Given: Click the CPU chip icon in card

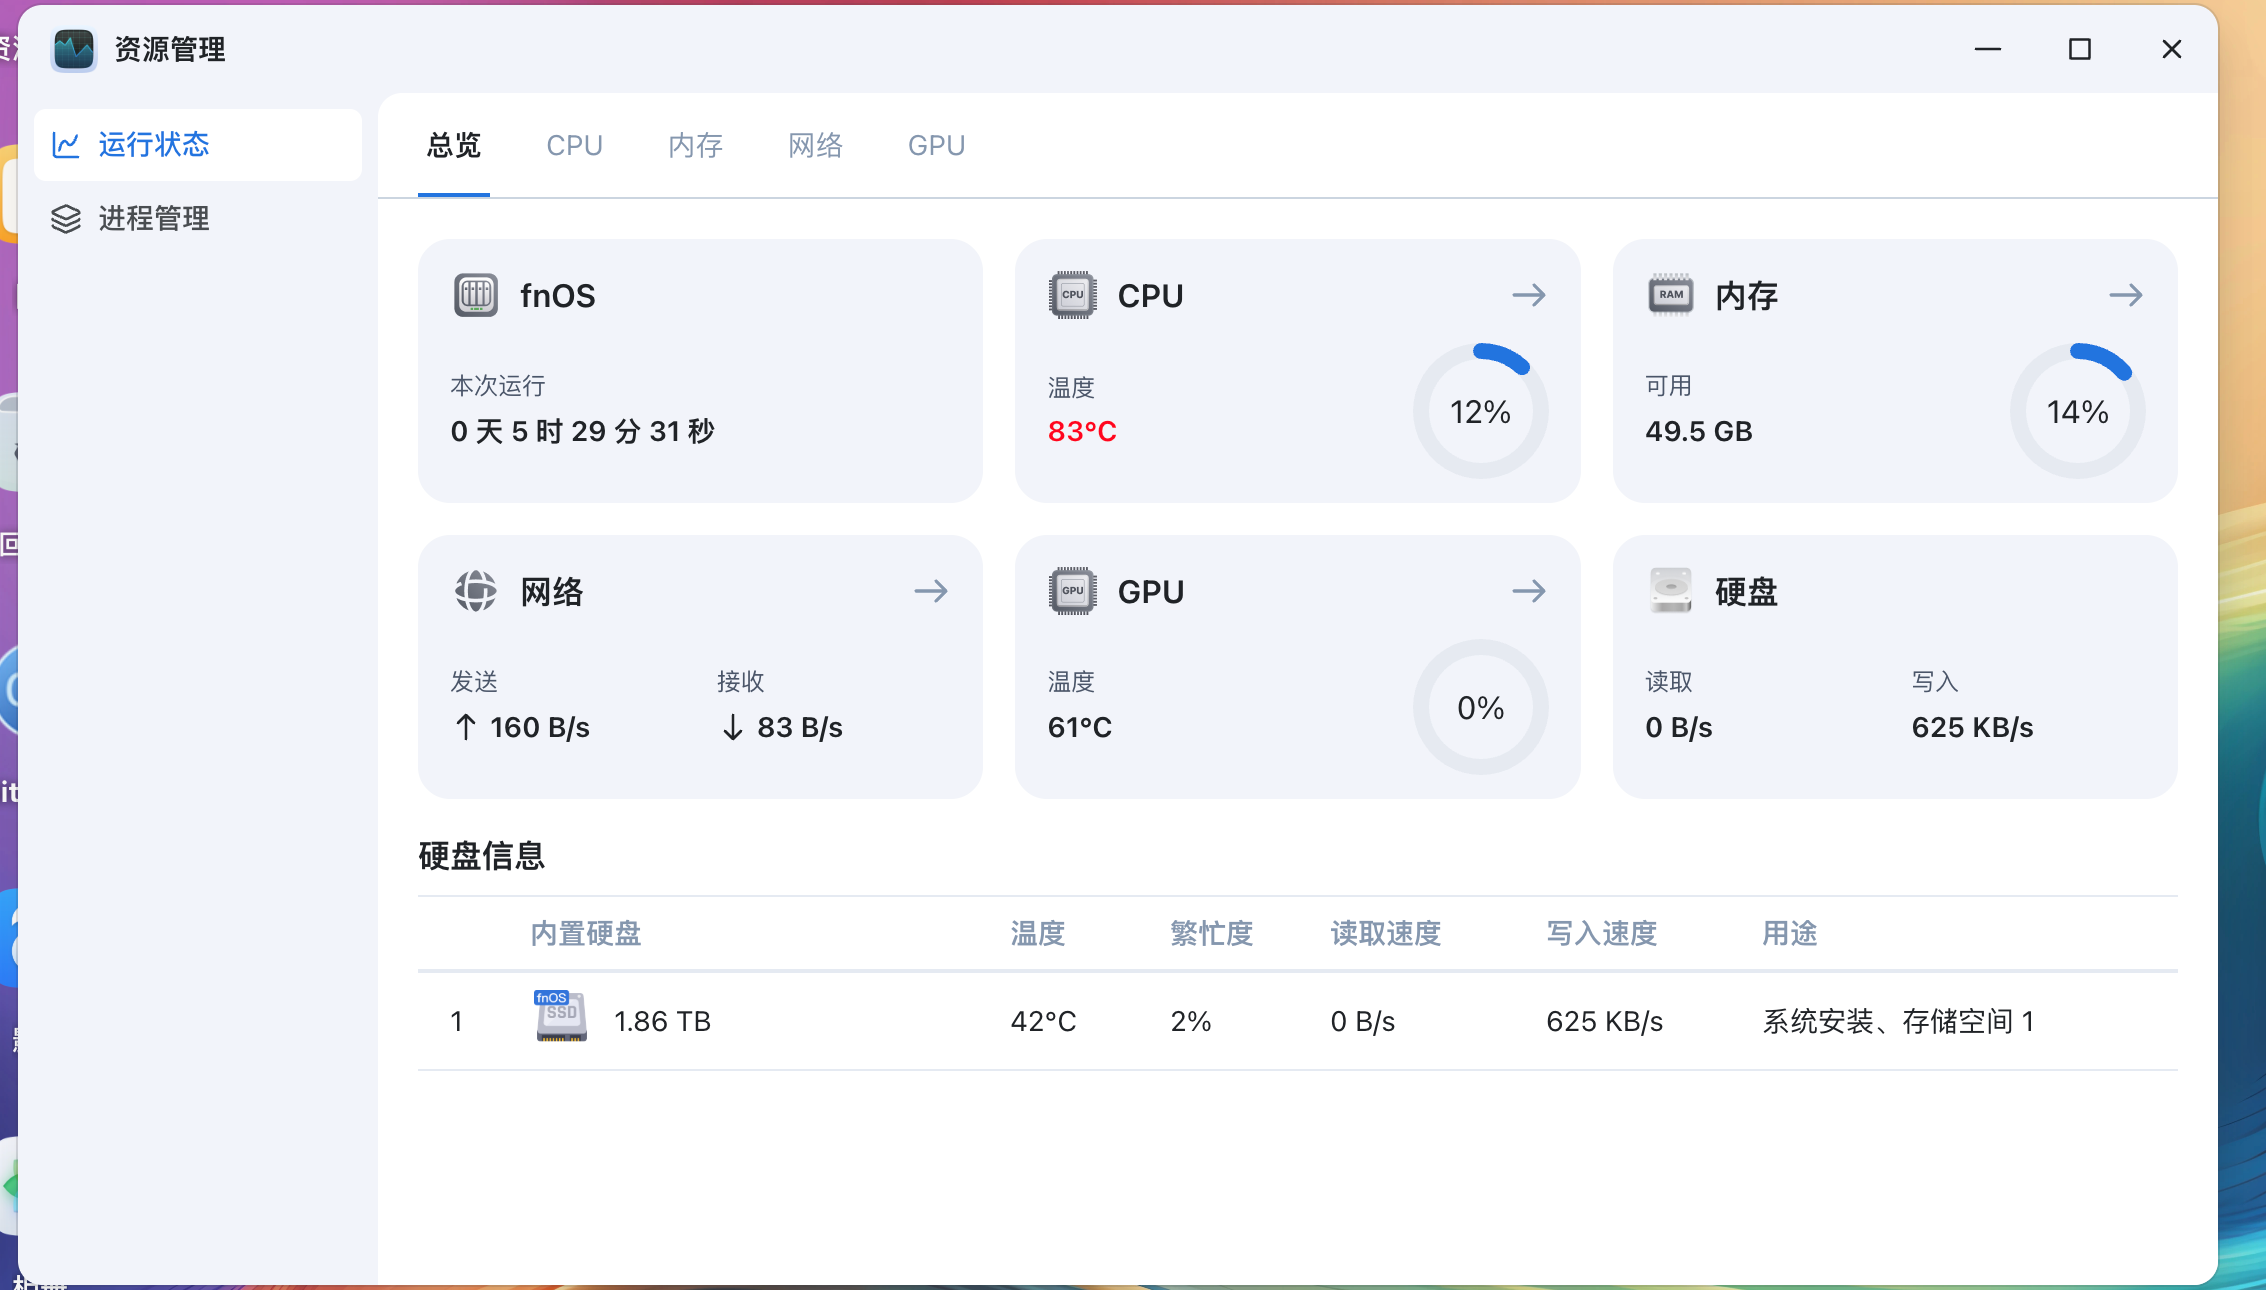Looking at the screenshot, I should pyautogui.click(x=1072, y=295).
